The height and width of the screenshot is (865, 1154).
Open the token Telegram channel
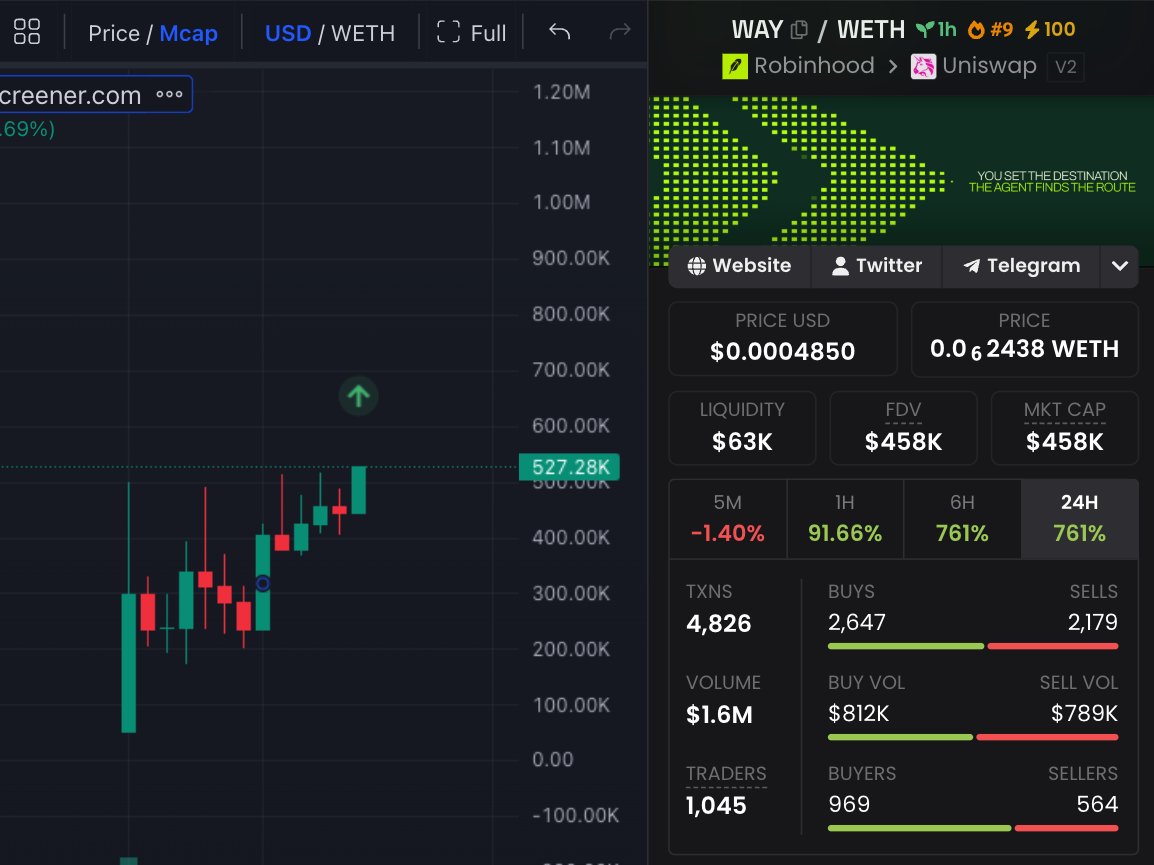pyautogui.click(x=1022, y=266)
